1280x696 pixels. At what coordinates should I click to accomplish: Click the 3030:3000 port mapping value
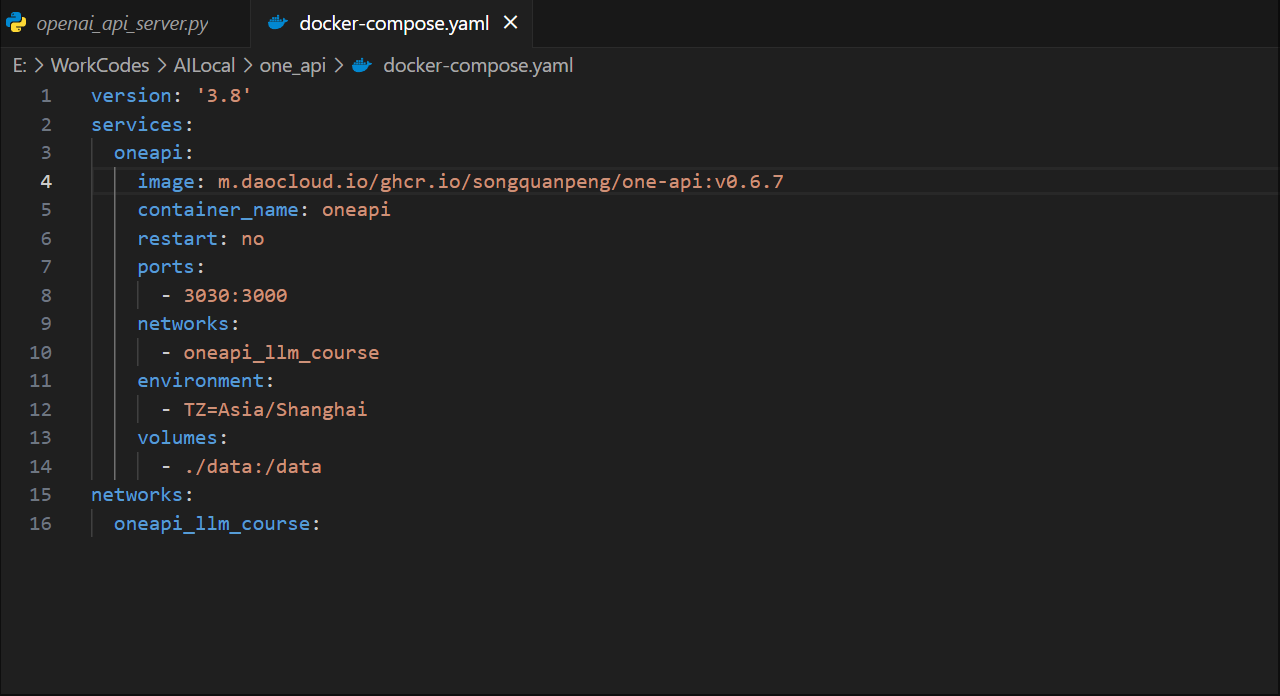click(x=235, y=296)
